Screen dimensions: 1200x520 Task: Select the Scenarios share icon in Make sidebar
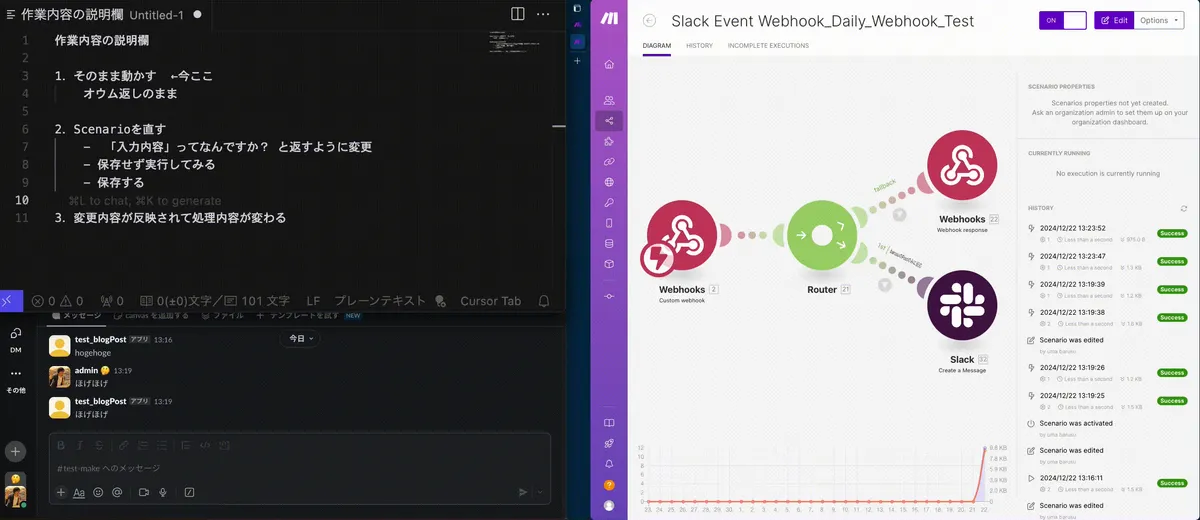[609, 120]
